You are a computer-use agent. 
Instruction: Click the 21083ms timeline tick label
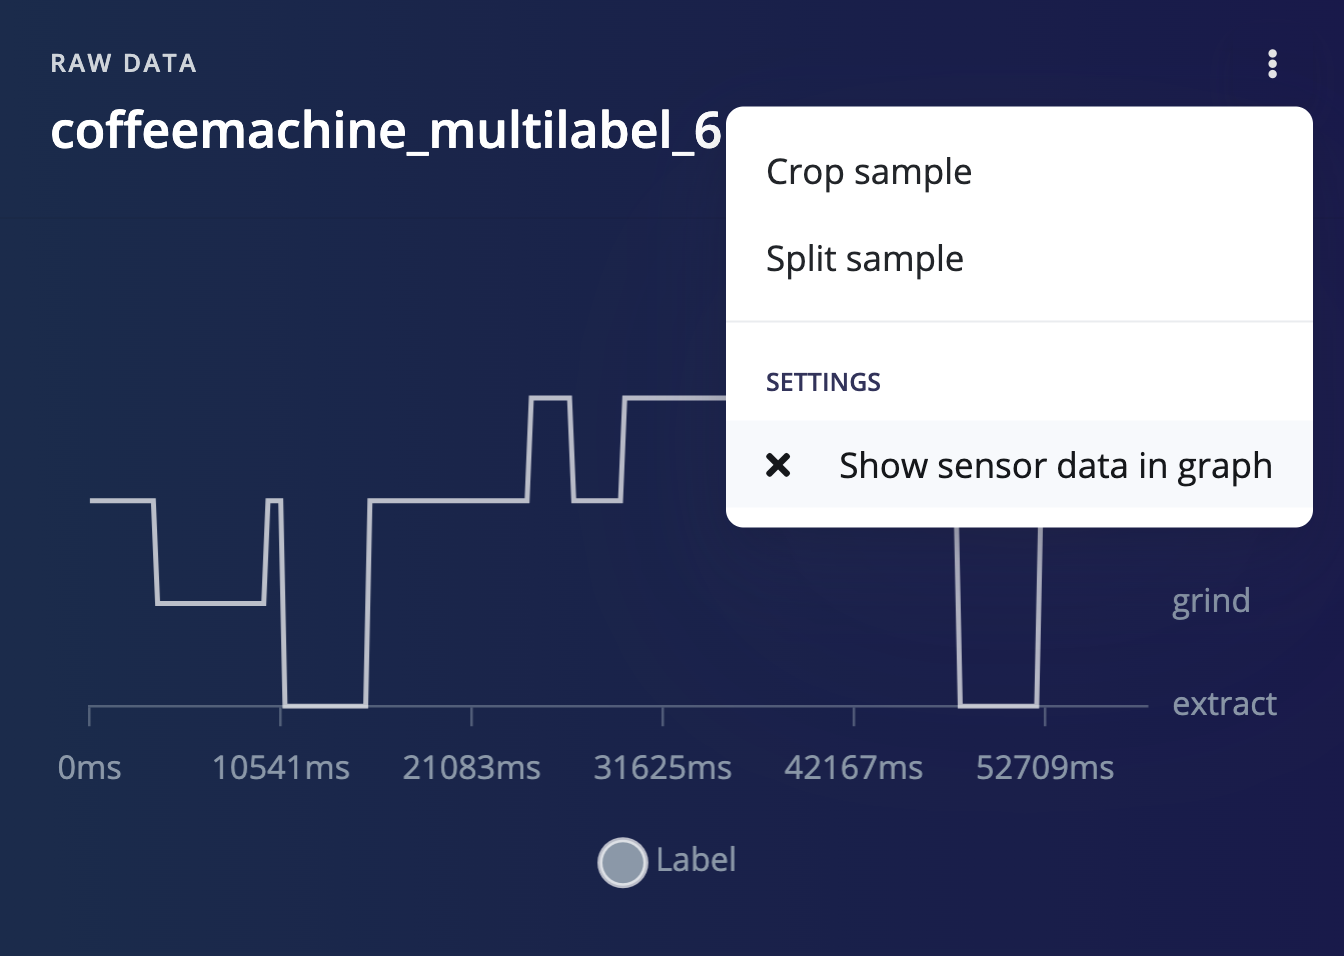pyautogui.click(x=472, y=768)
